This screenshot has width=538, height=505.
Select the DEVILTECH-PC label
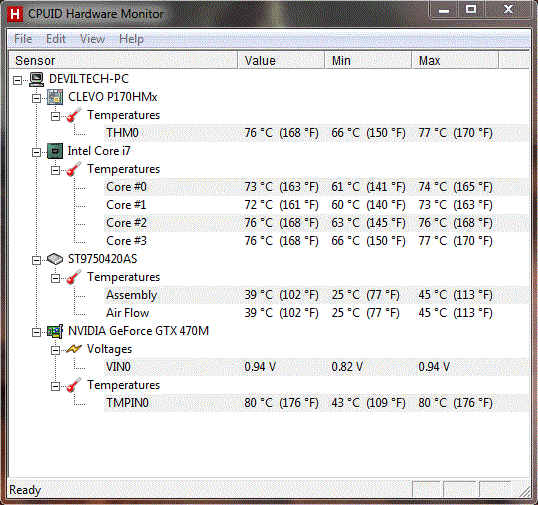click(89, 79)
